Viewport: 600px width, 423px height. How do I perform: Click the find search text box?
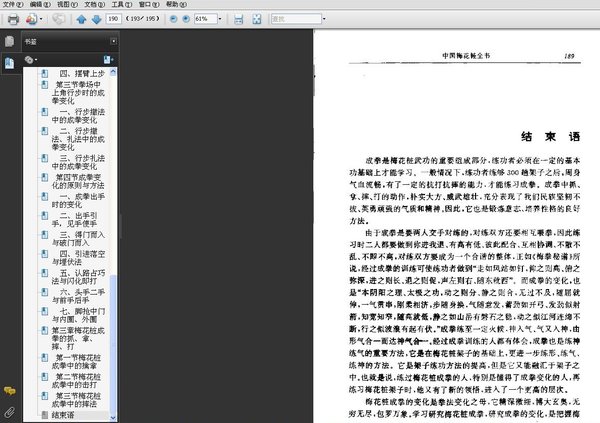tap(296, 19)
